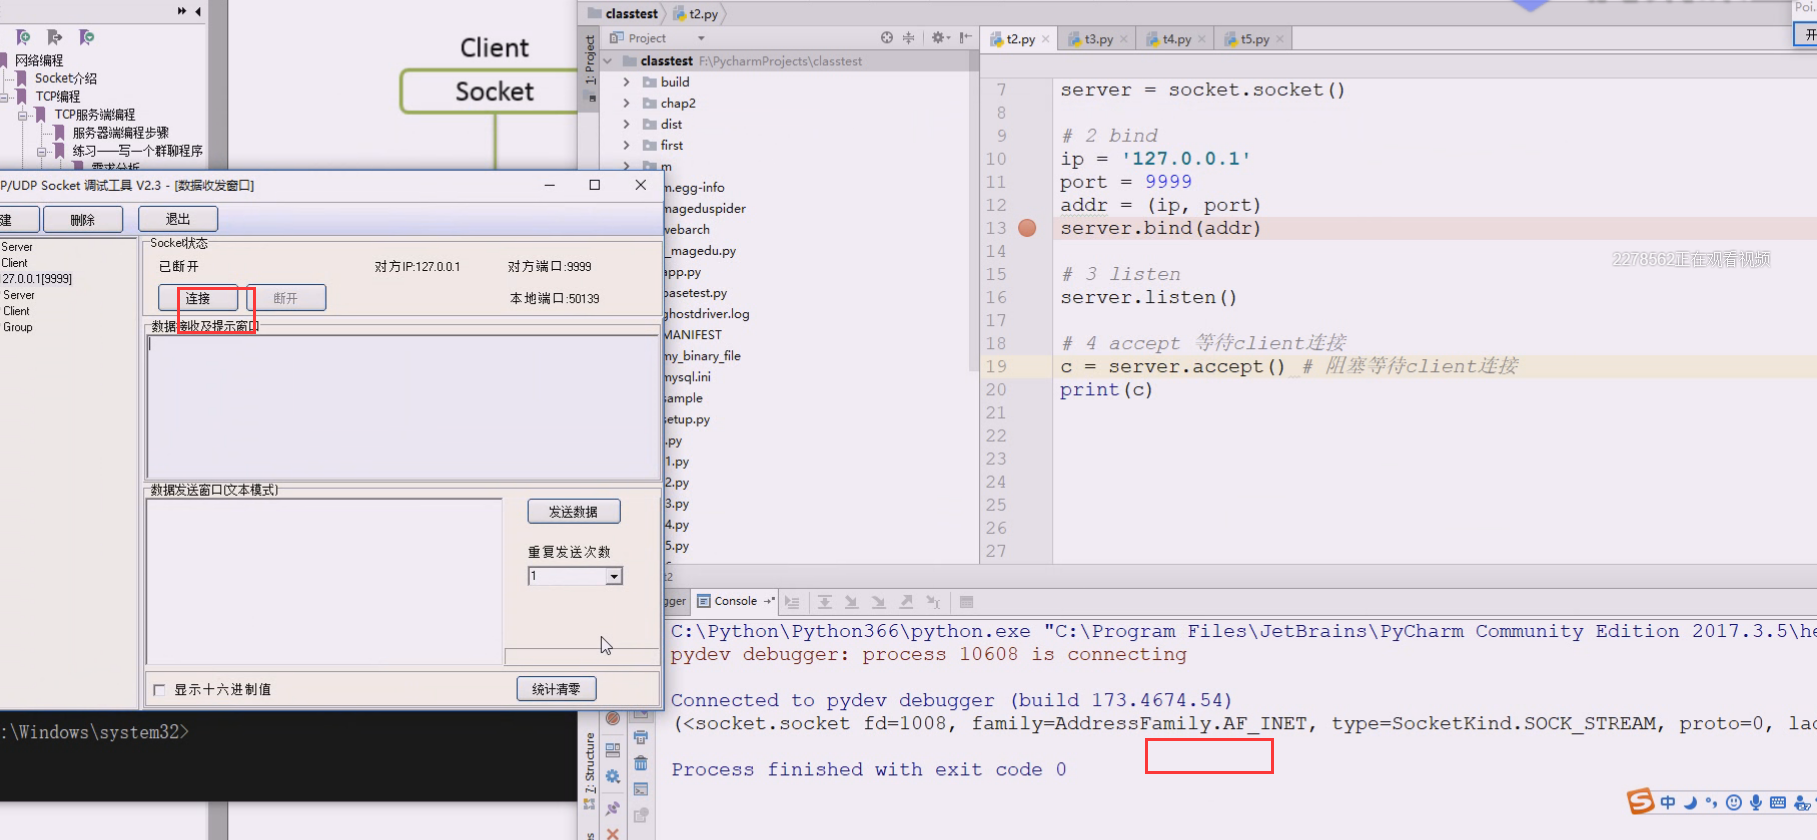Screen dimensions: 1817x840
Task: Click the mute breakpoints icon
Action: (x=613, y=718)
